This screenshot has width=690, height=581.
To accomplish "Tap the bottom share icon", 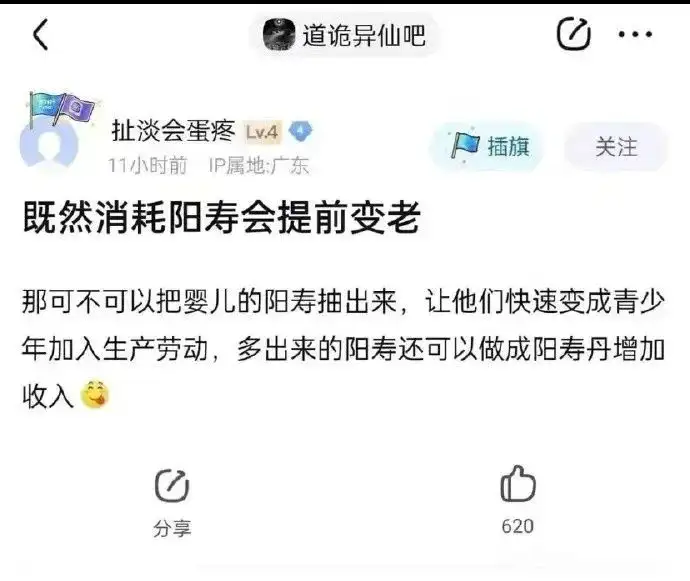I will pyautogui.click(x=172, y=485).
